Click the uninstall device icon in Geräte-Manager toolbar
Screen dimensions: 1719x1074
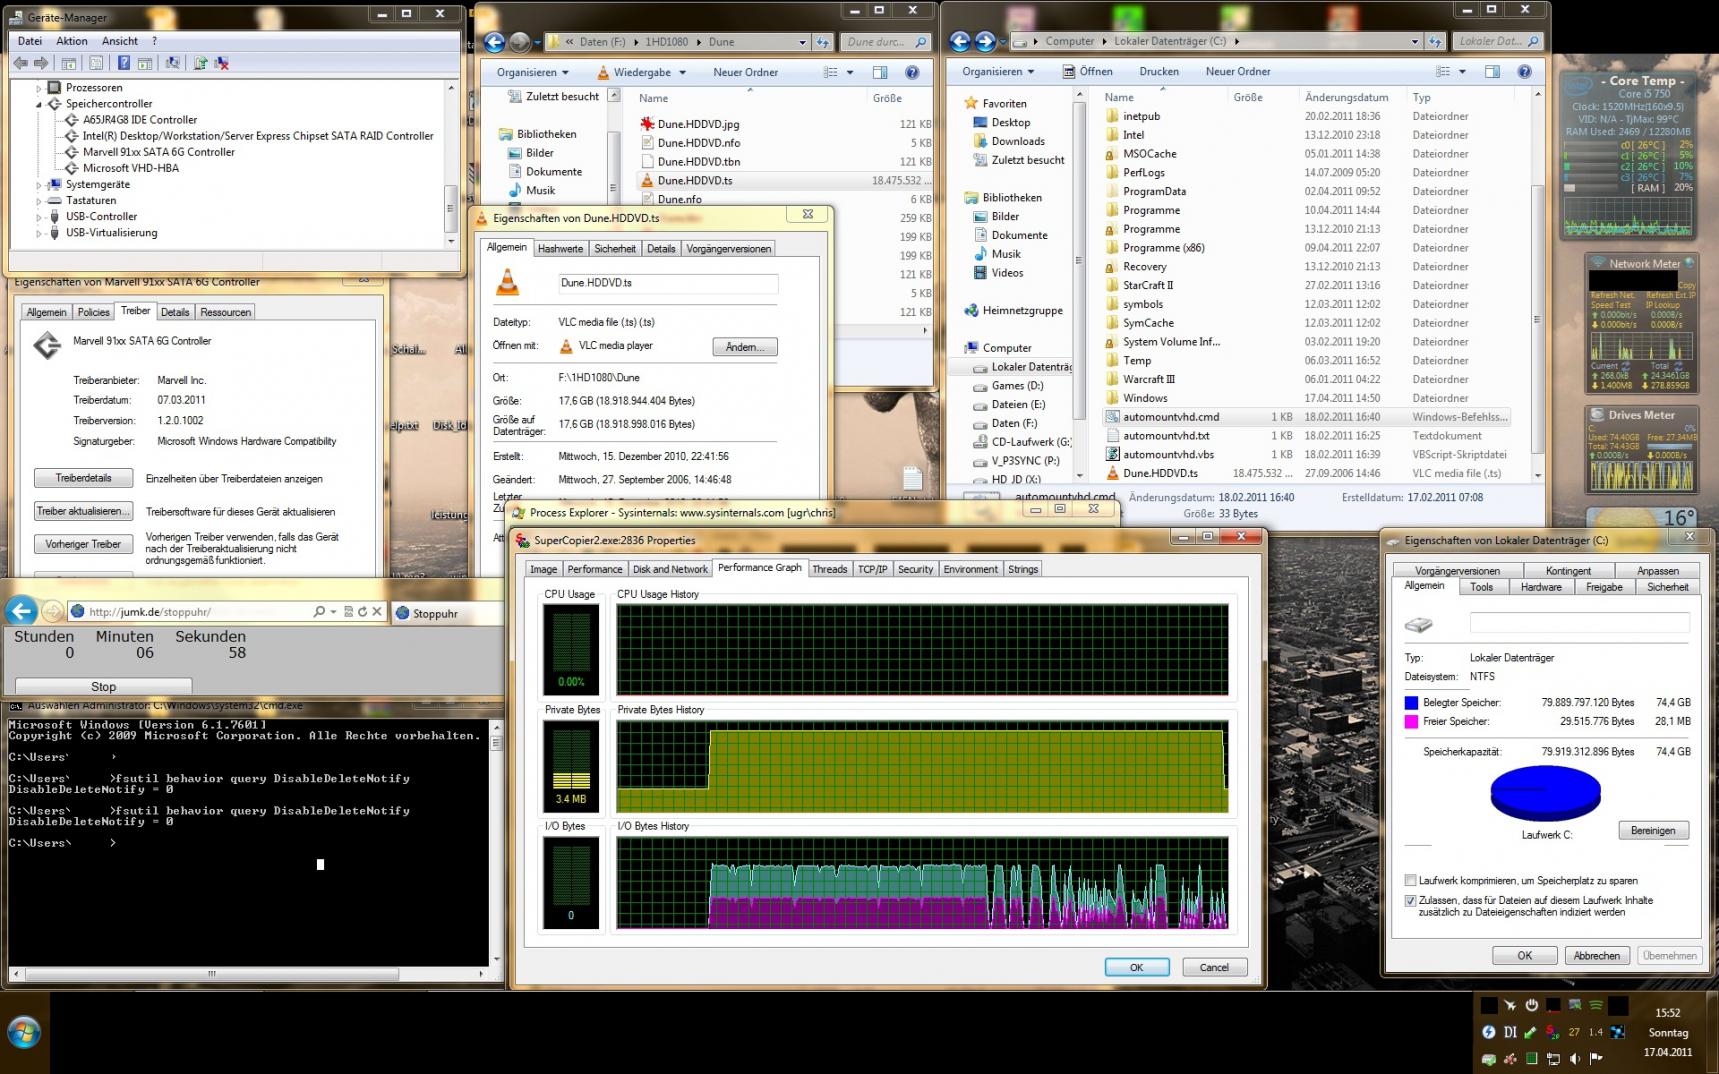click(x=222, y=63)
